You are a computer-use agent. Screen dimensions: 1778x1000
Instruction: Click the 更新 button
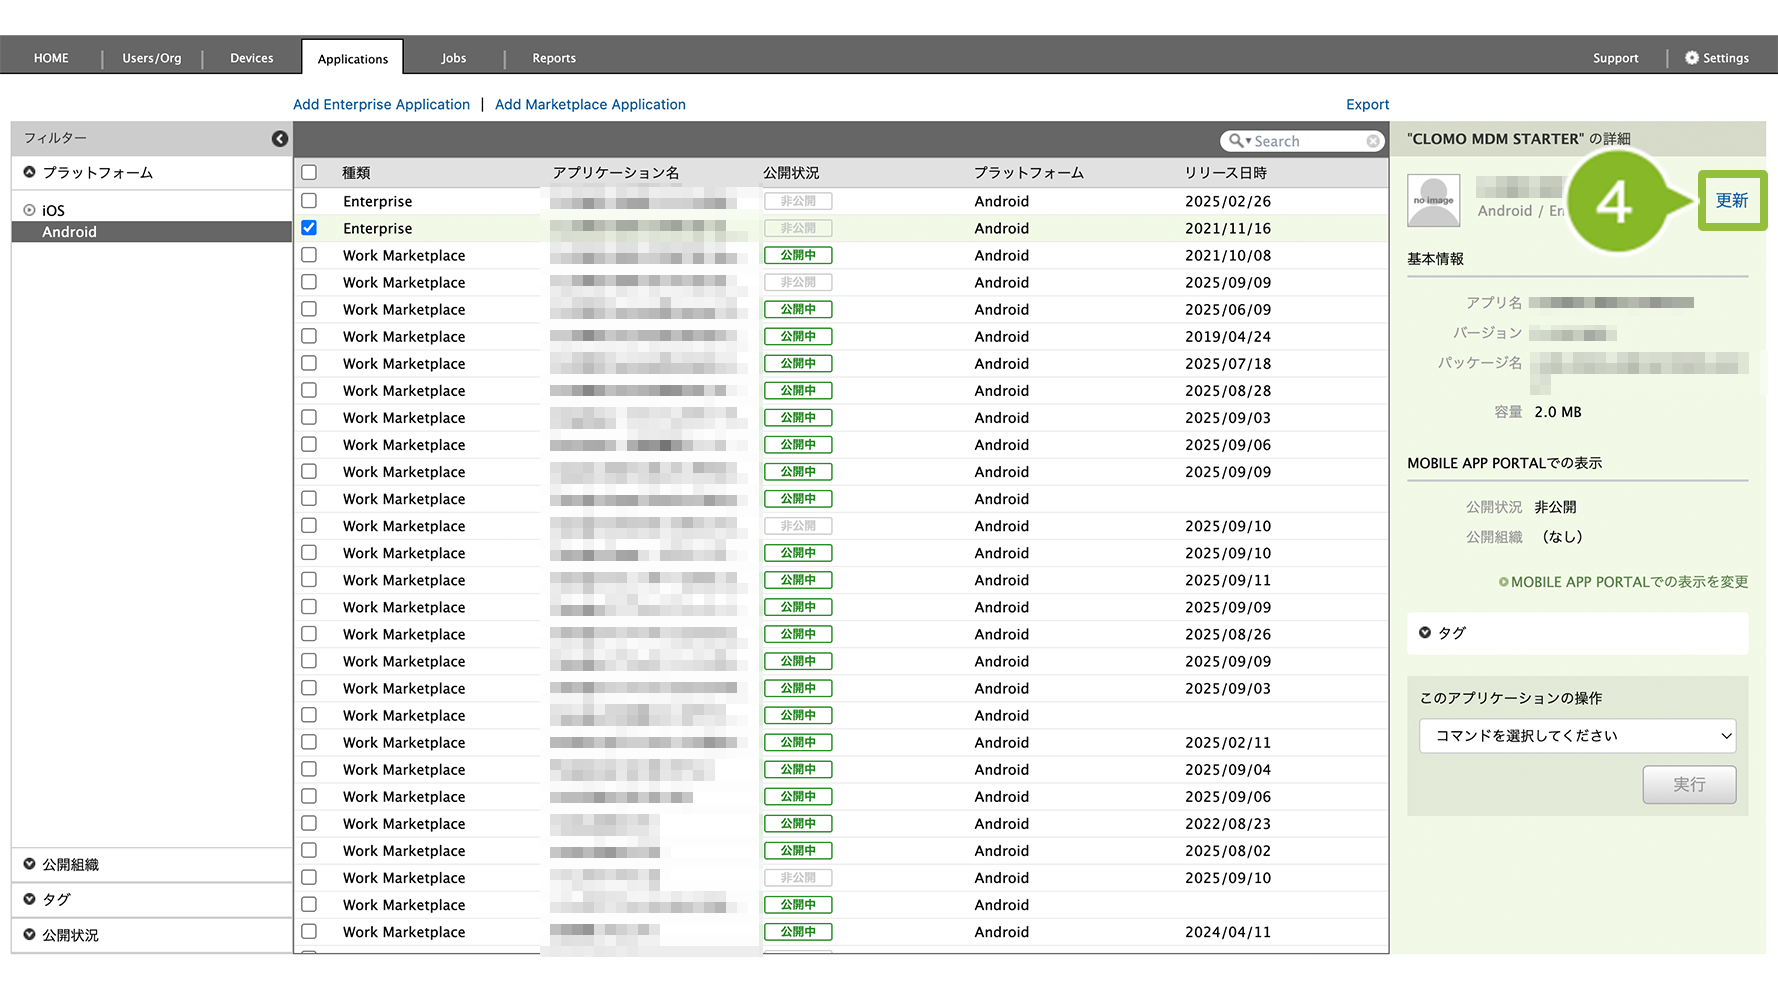tap(1731, 200)
